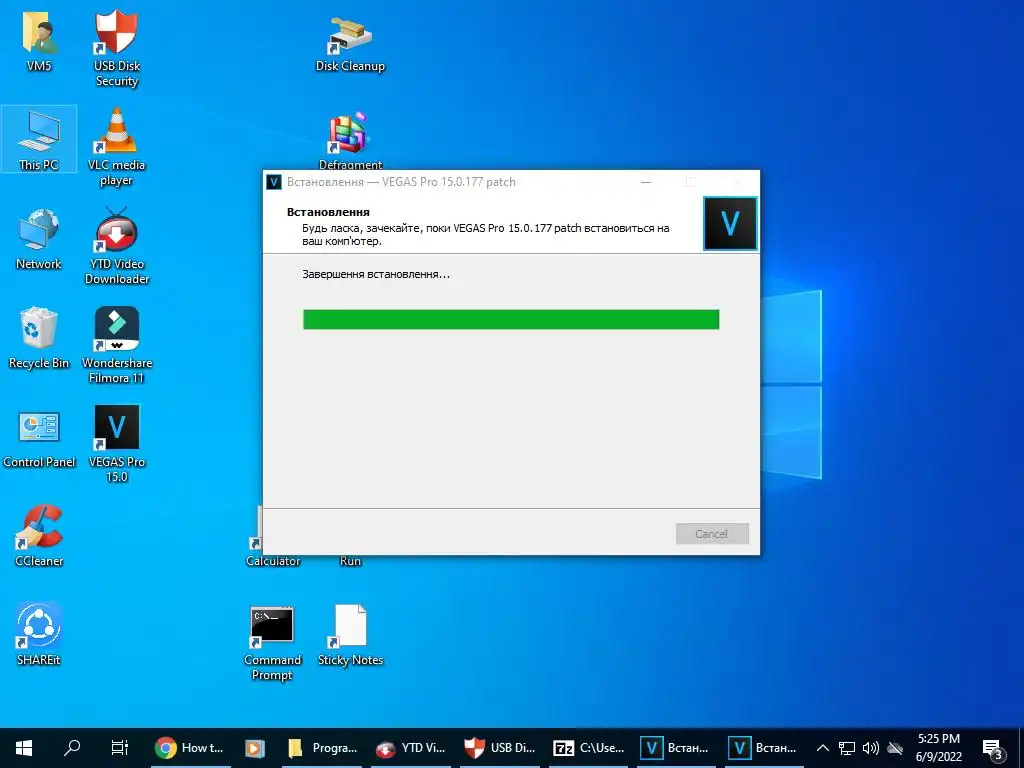Screen dimensions: 1024x768
Task: Open Sticky Notes desktop shortcut
Action: click(350, 636)
